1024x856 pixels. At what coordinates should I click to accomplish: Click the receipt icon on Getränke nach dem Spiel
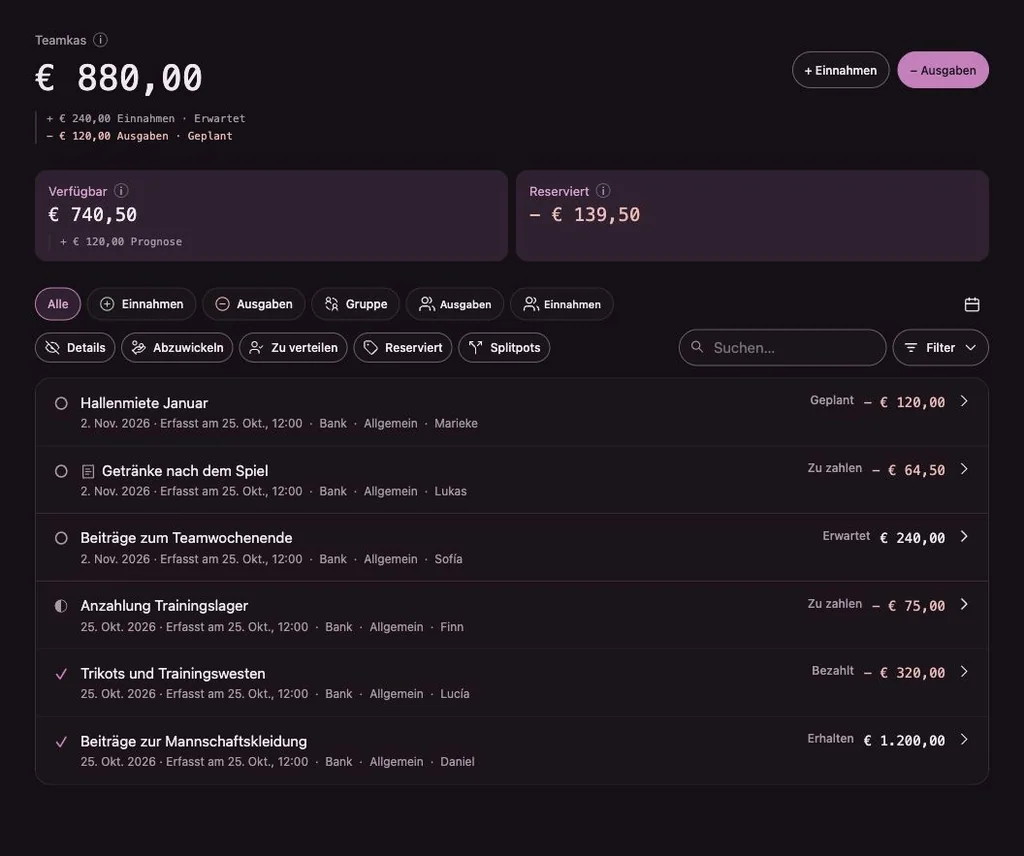(x=88, y=471)
